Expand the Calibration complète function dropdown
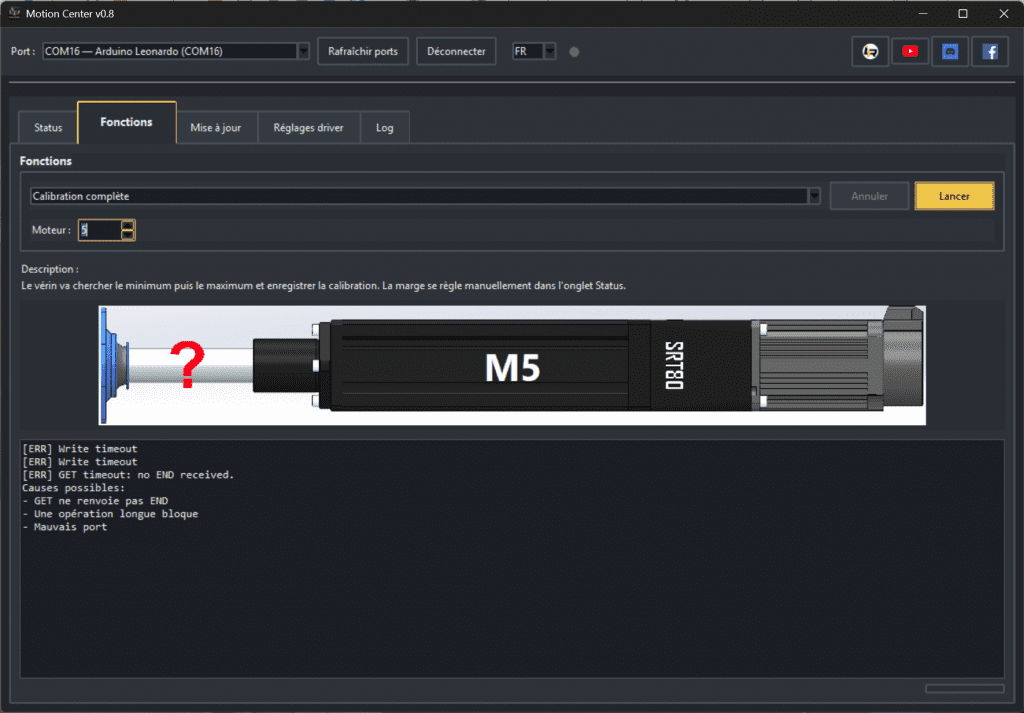Image resolution: width=1024 pixels, height=713 pixels. pos(814,196)
